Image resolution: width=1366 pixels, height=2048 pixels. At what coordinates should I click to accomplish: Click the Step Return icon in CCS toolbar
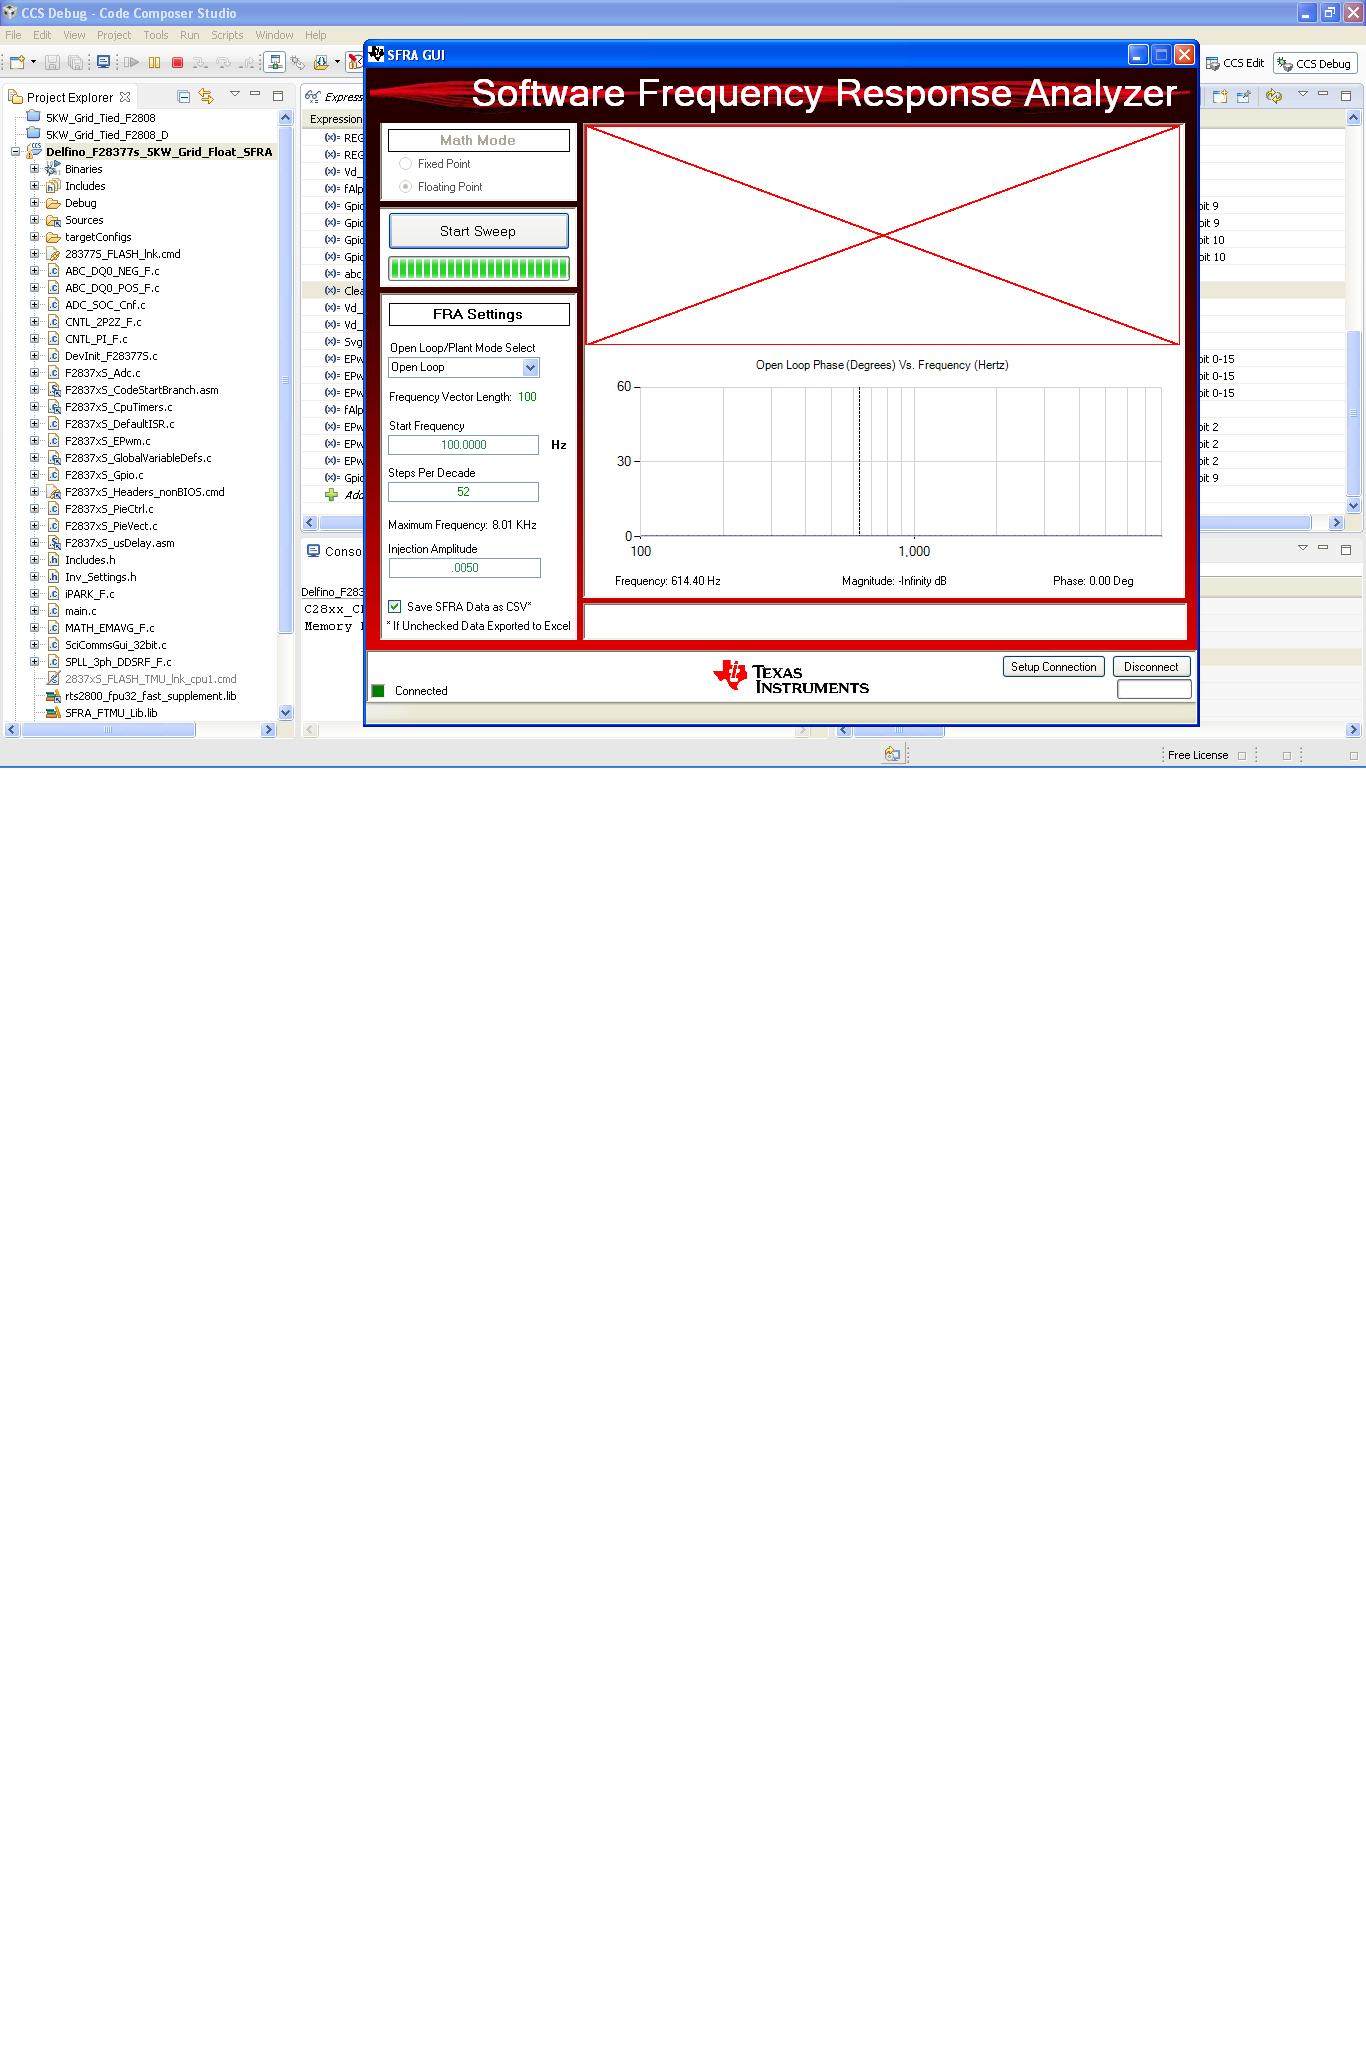point(247,62)
